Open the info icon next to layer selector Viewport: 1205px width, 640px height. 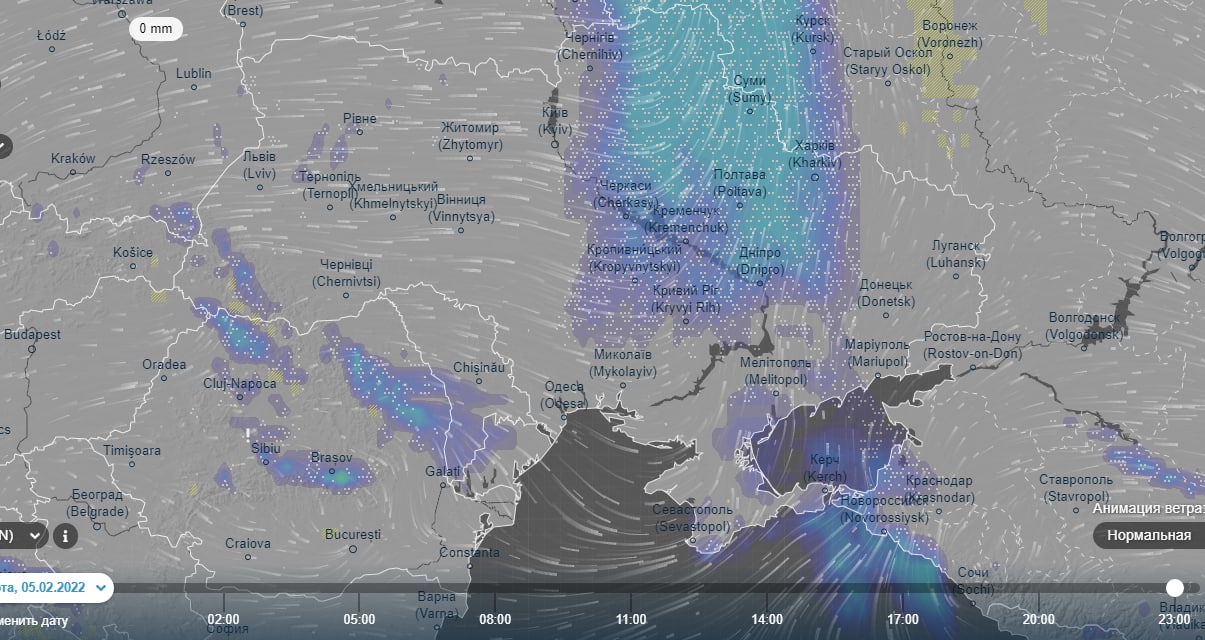click(65, 536)
